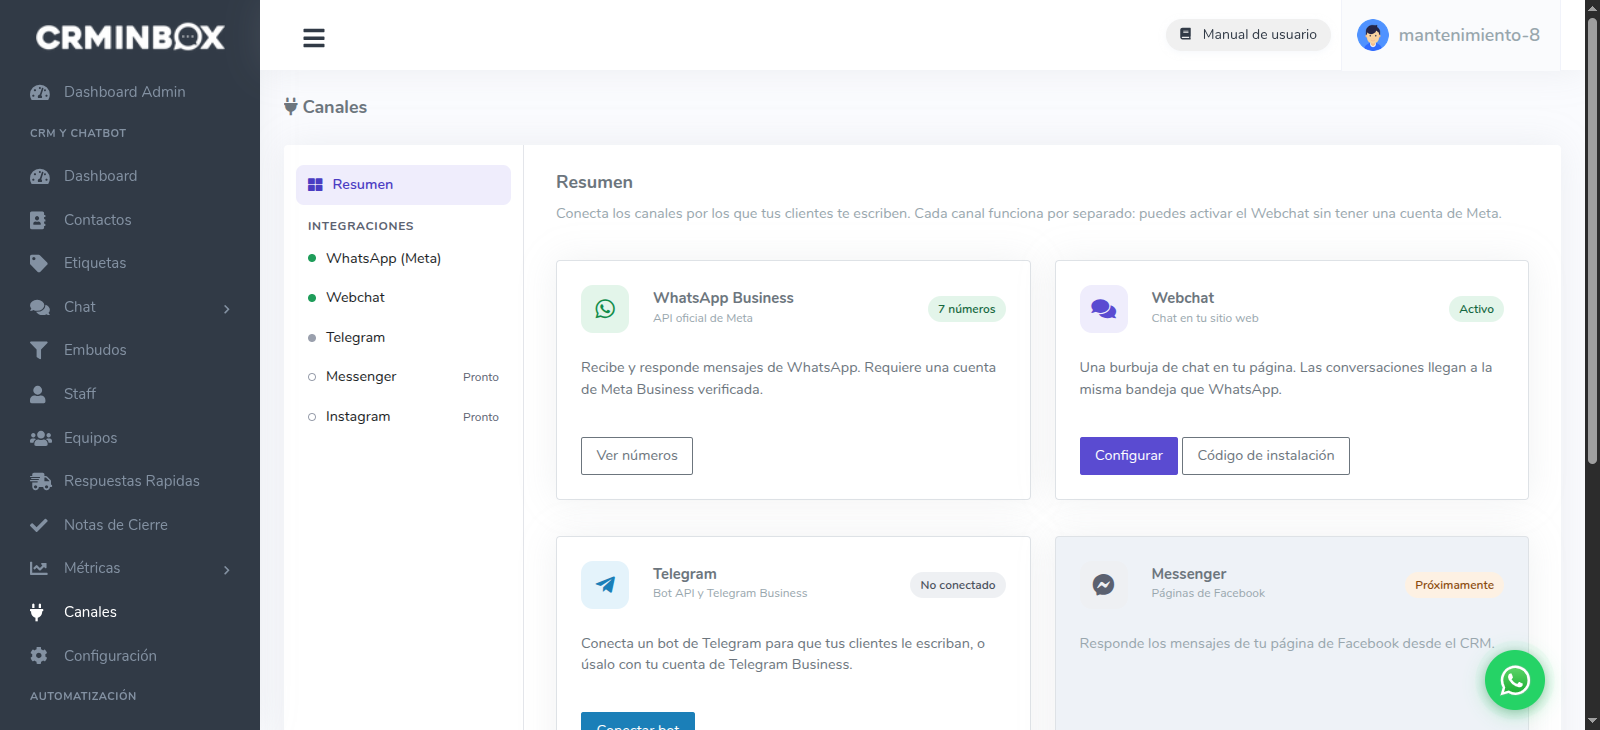
Task: Click the No conectado status badge
Action: pos(958,585)
